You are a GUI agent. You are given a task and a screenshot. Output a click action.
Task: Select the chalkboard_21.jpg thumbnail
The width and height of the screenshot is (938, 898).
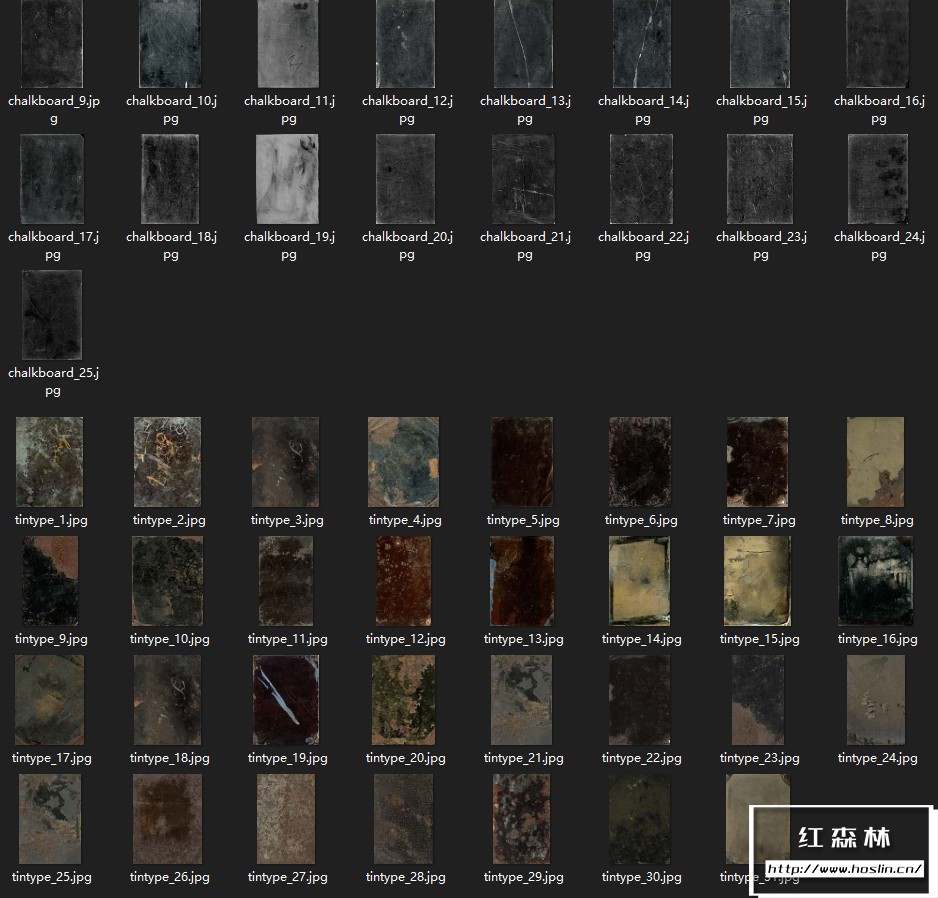[523, 179]
